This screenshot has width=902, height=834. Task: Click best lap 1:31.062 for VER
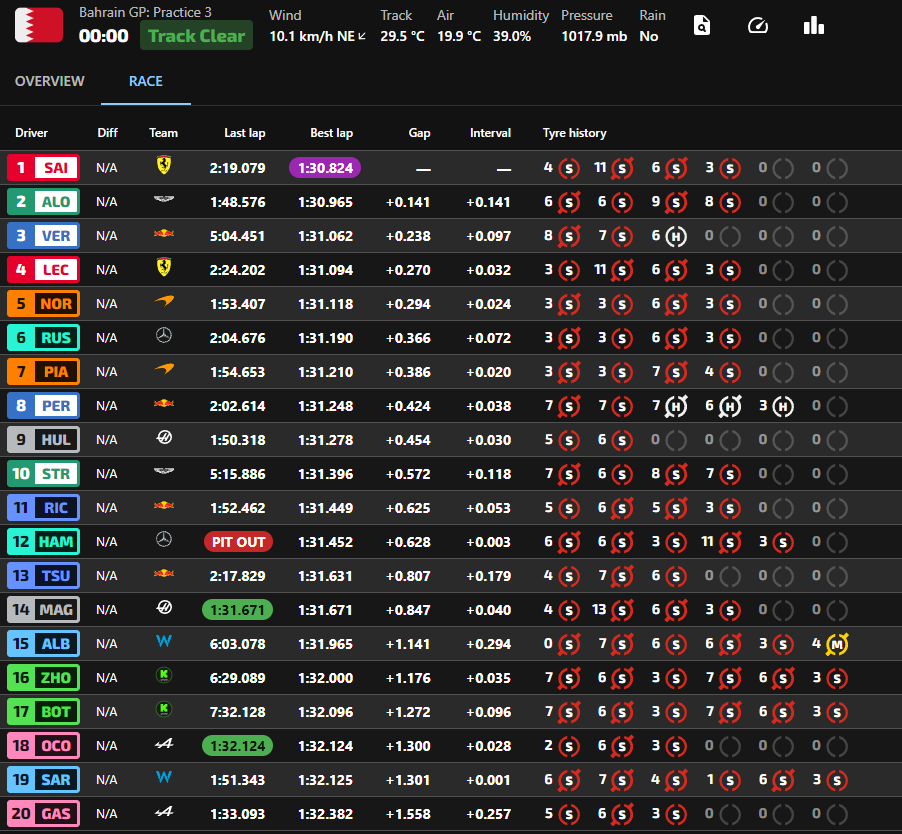[325, 236]
